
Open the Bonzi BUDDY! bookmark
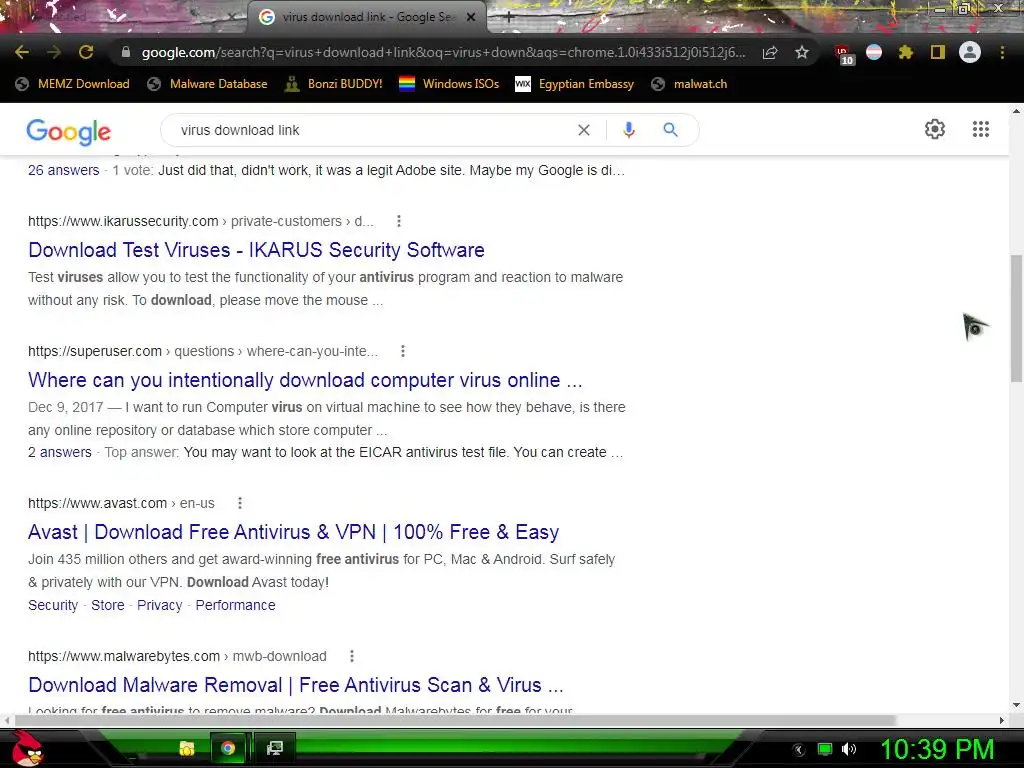click(334, 84)
